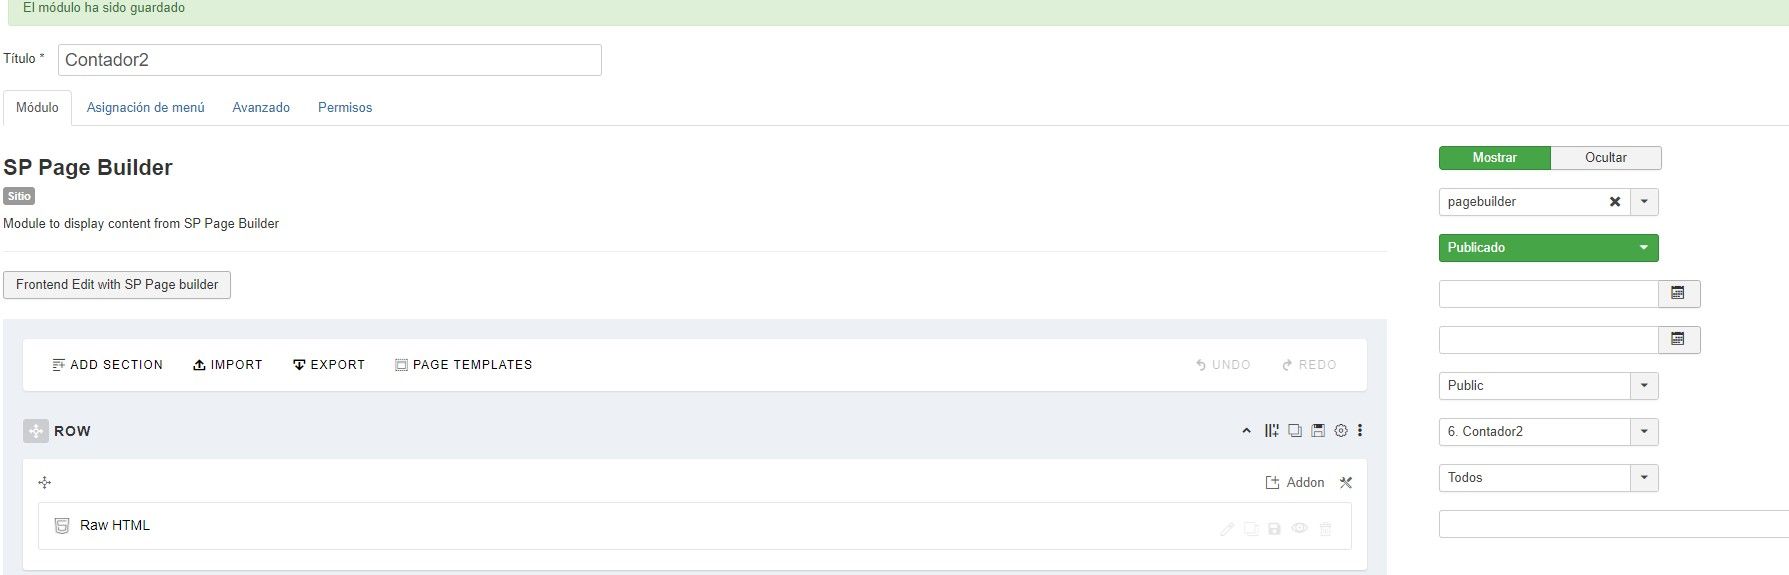The image size is (1789, 575).
Task: Select Ocultar to hide module title
Action: tap(1606, 158)
